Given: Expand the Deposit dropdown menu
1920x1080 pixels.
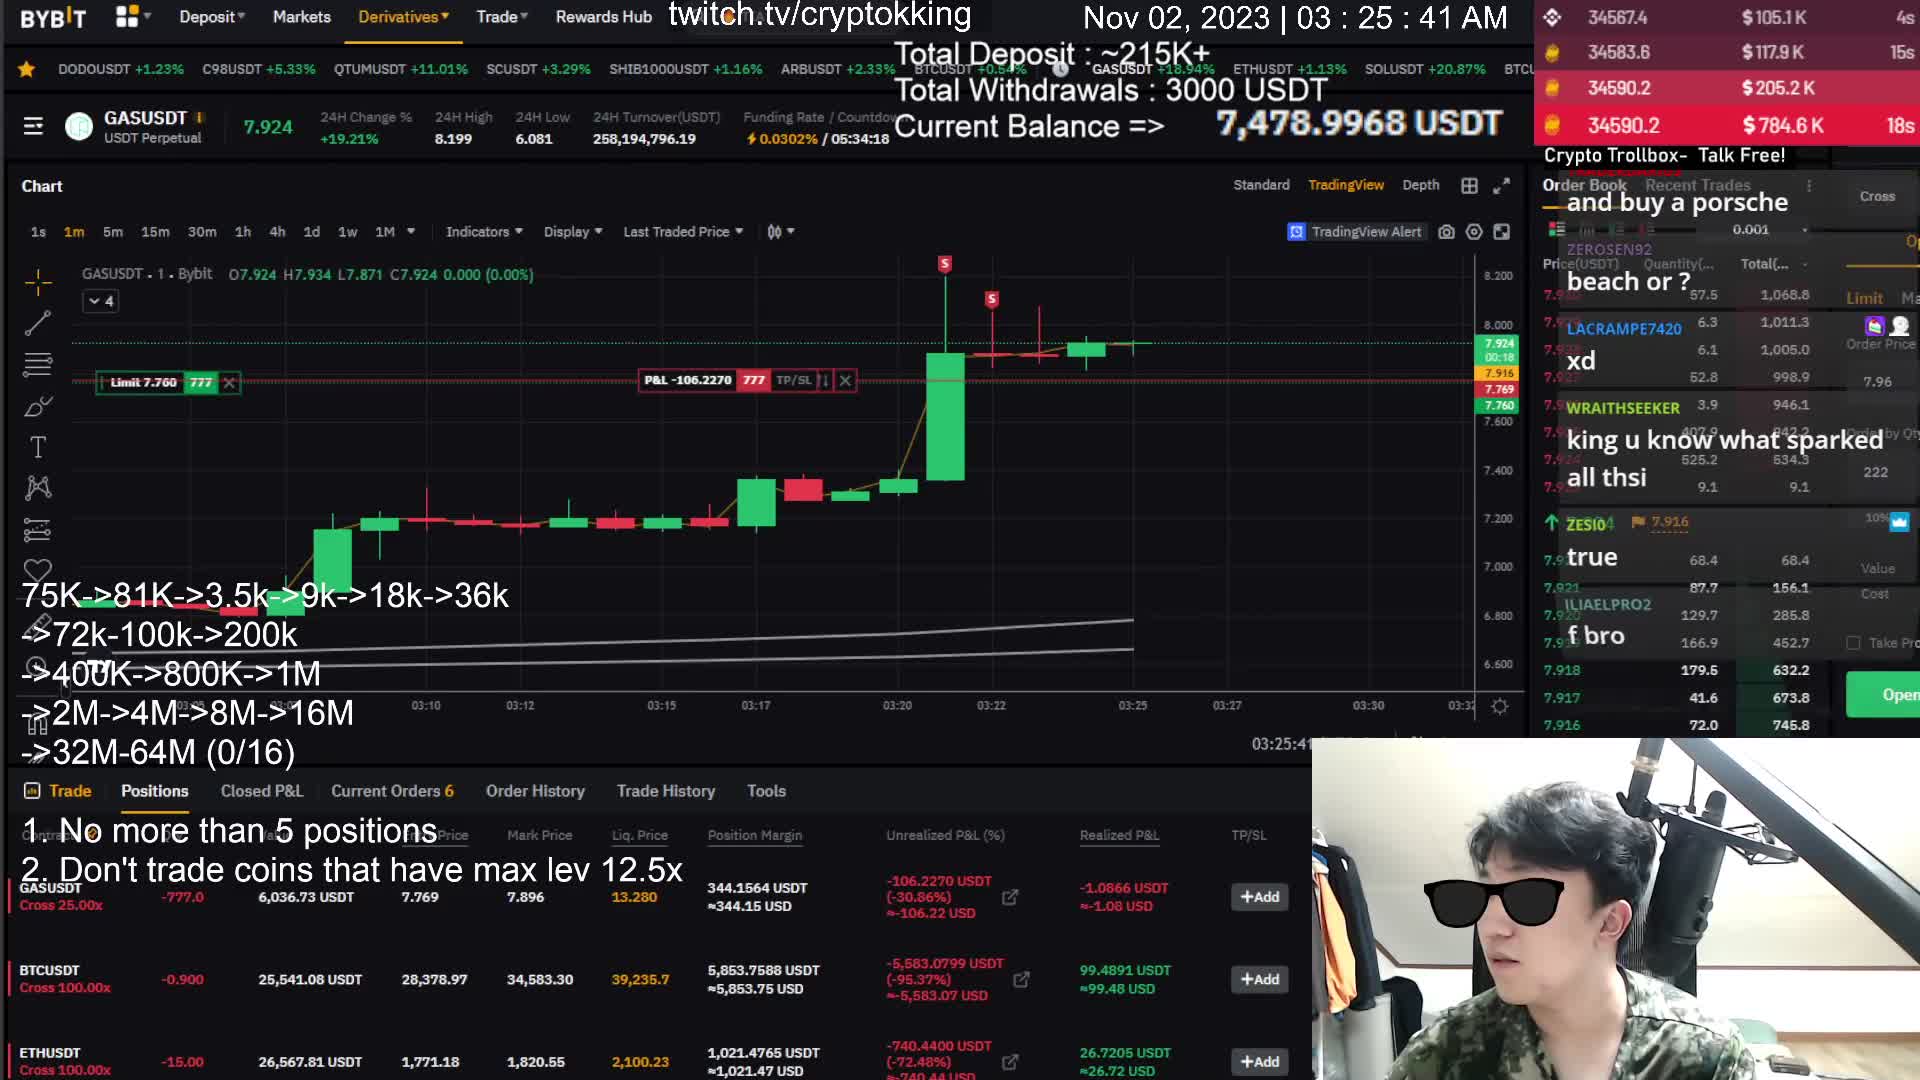Looking at the screenshot, I should (x=212, y=17).
